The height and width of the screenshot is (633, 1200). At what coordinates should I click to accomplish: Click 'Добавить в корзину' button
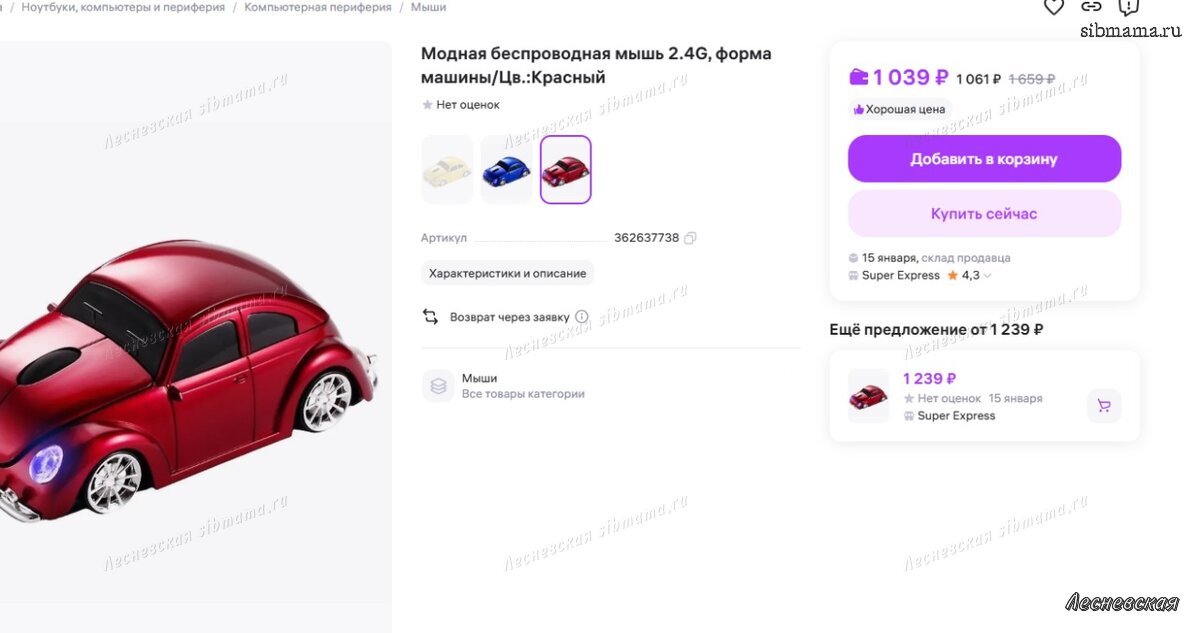tap(984, 159)
